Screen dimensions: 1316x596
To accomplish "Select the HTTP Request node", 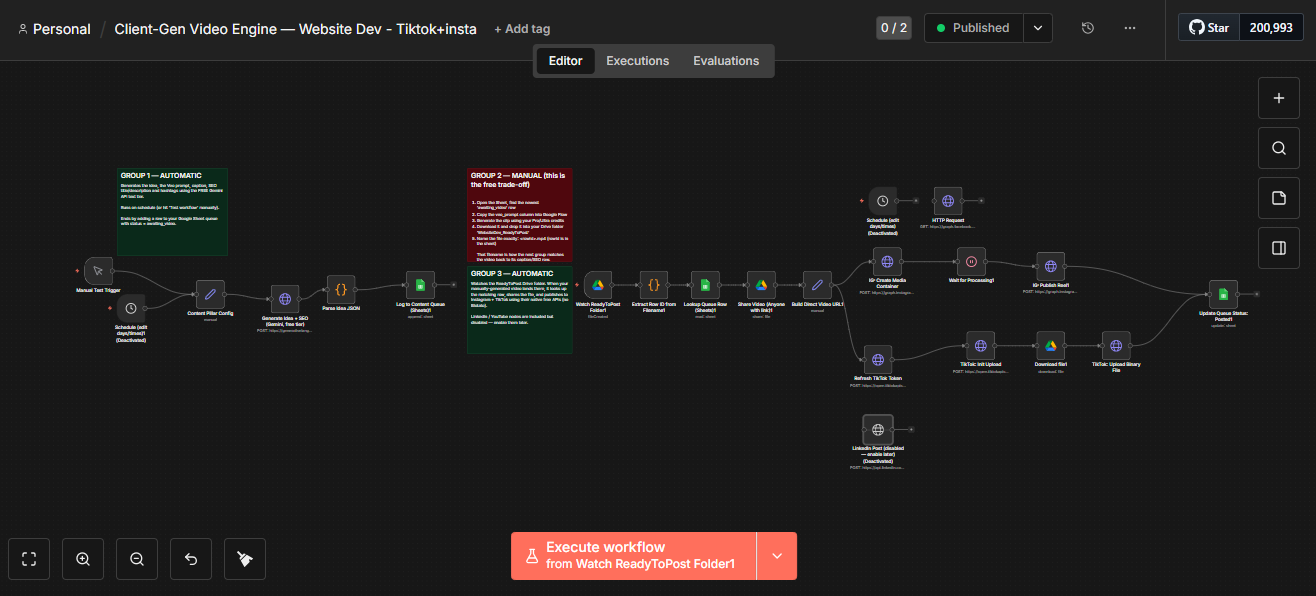I will tap(948, 201).
